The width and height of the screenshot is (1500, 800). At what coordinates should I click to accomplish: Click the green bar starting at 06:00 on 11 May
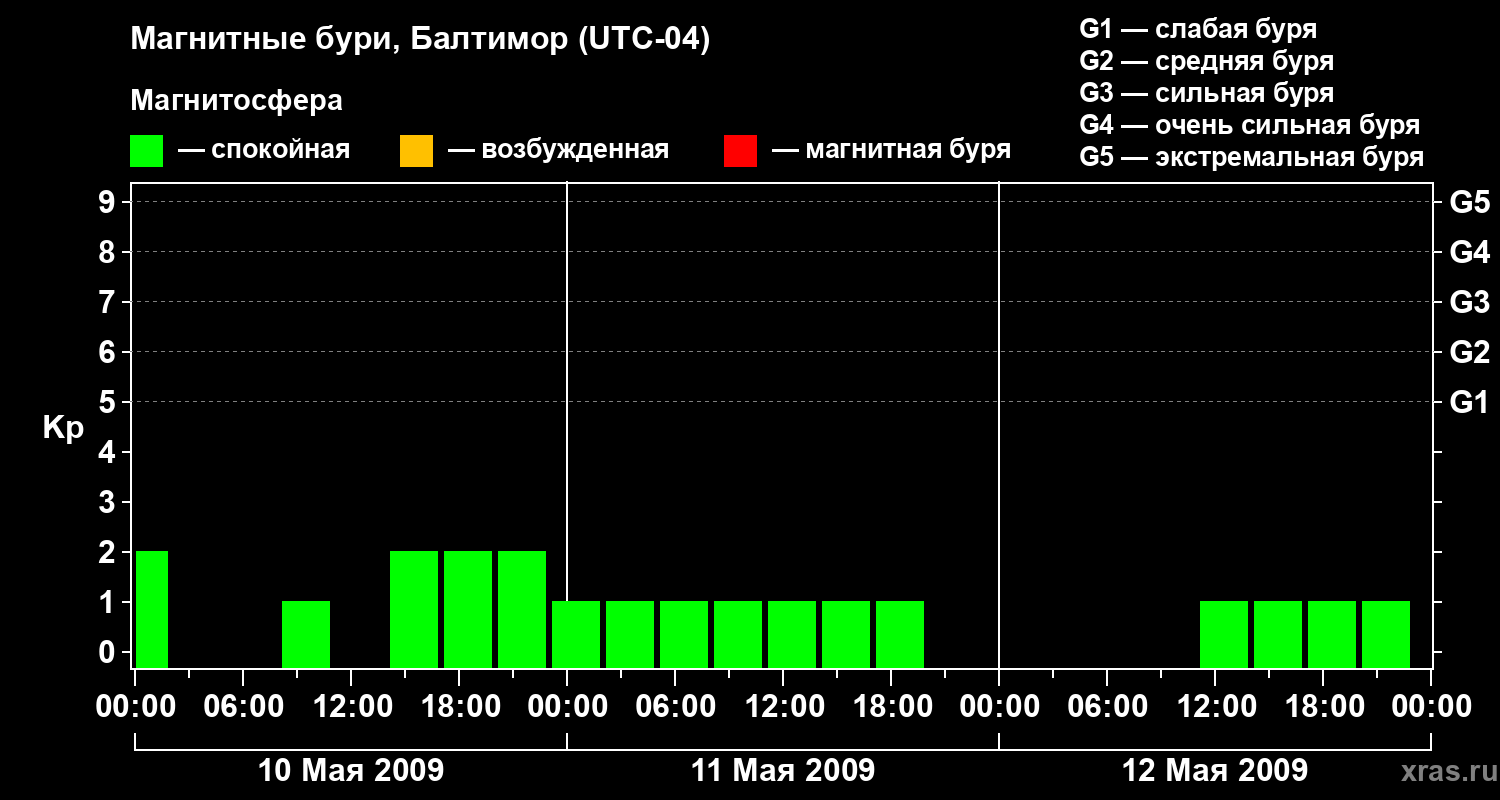684,634
